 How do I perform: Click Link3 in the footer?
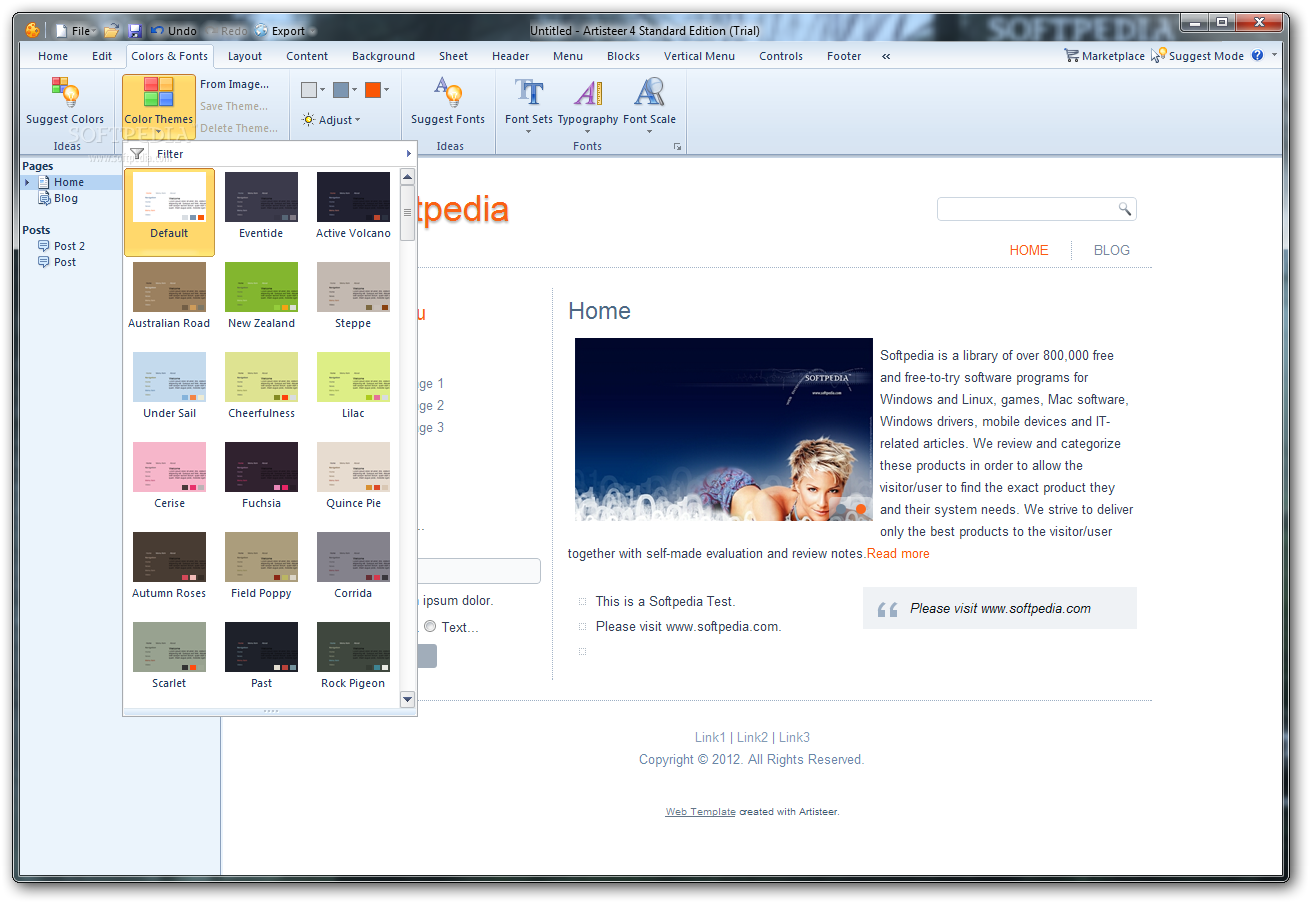794,737
